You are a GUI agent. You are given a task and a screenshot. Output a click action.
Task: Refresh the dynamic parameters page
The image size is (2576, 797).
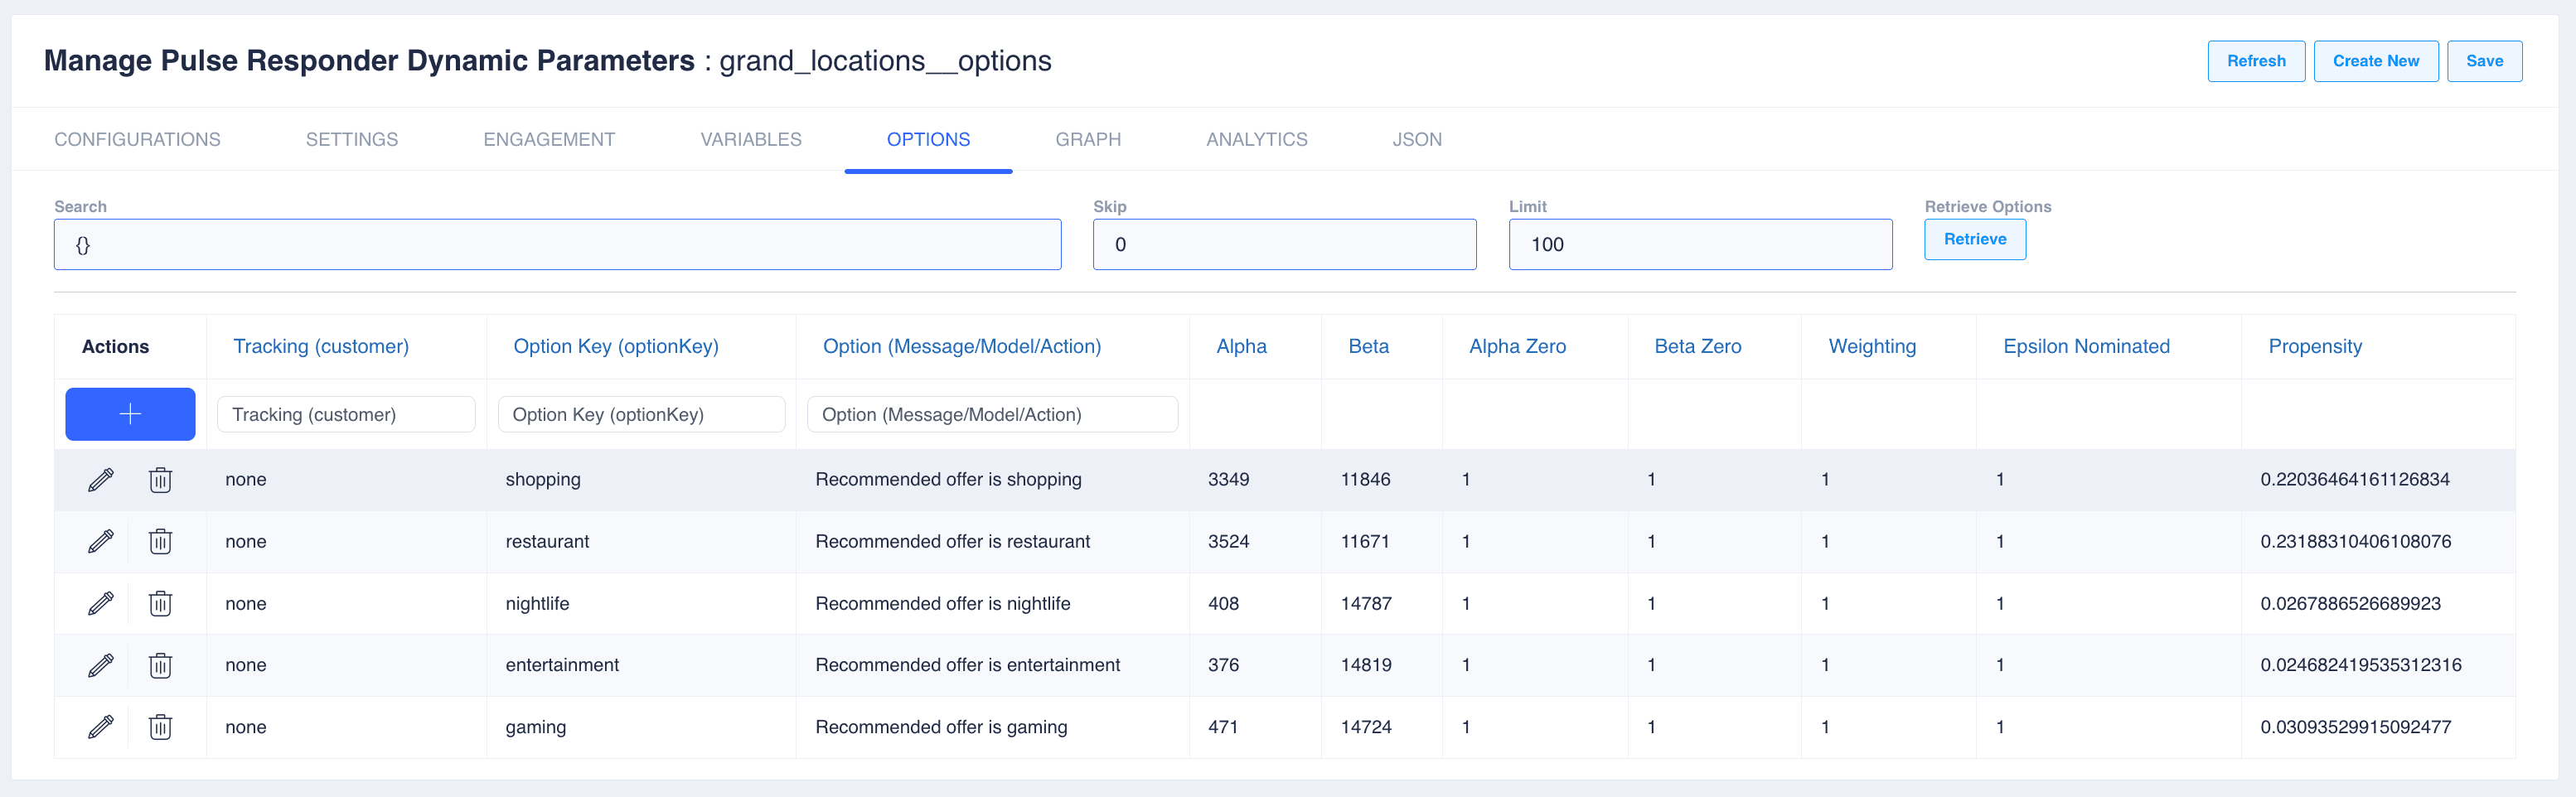2255,61
